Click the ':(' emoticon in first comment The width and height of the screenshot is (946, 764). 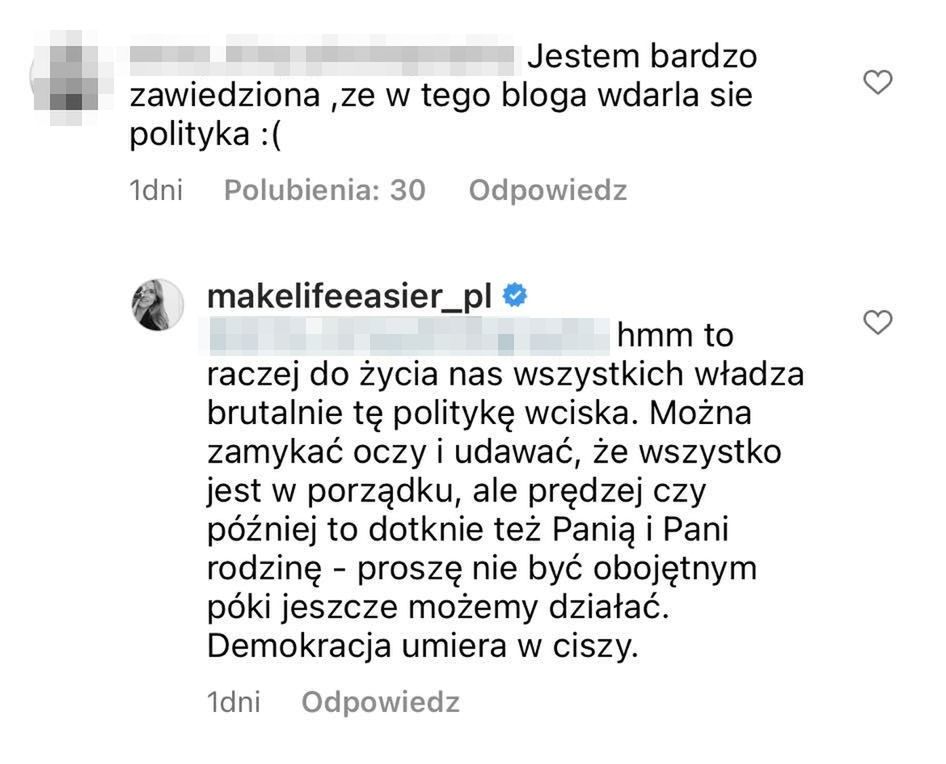268,136
